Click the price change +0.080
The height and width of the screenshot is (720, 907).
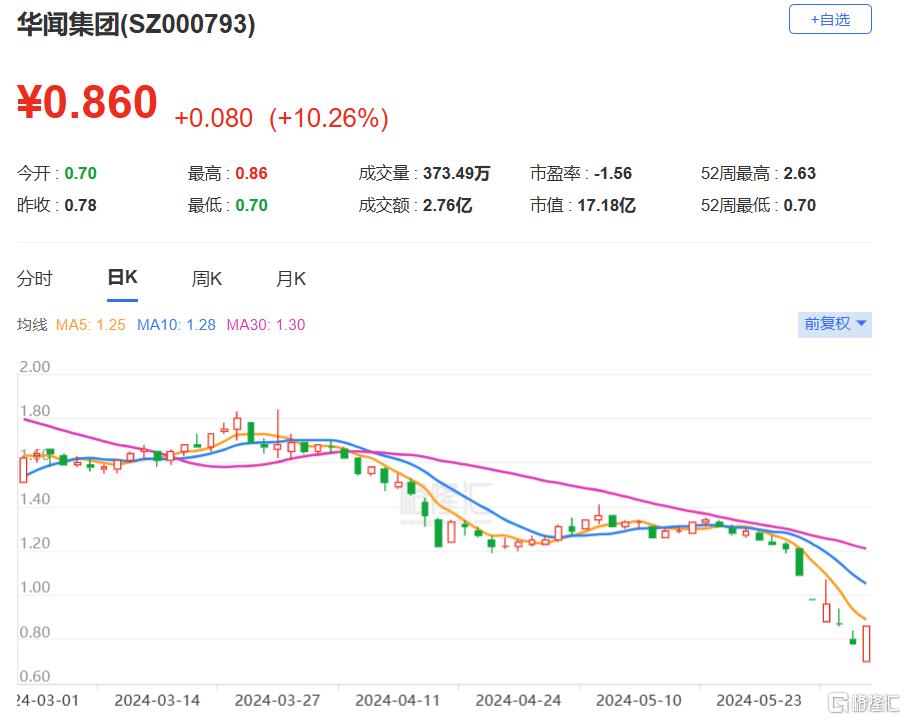pos(213,118)
